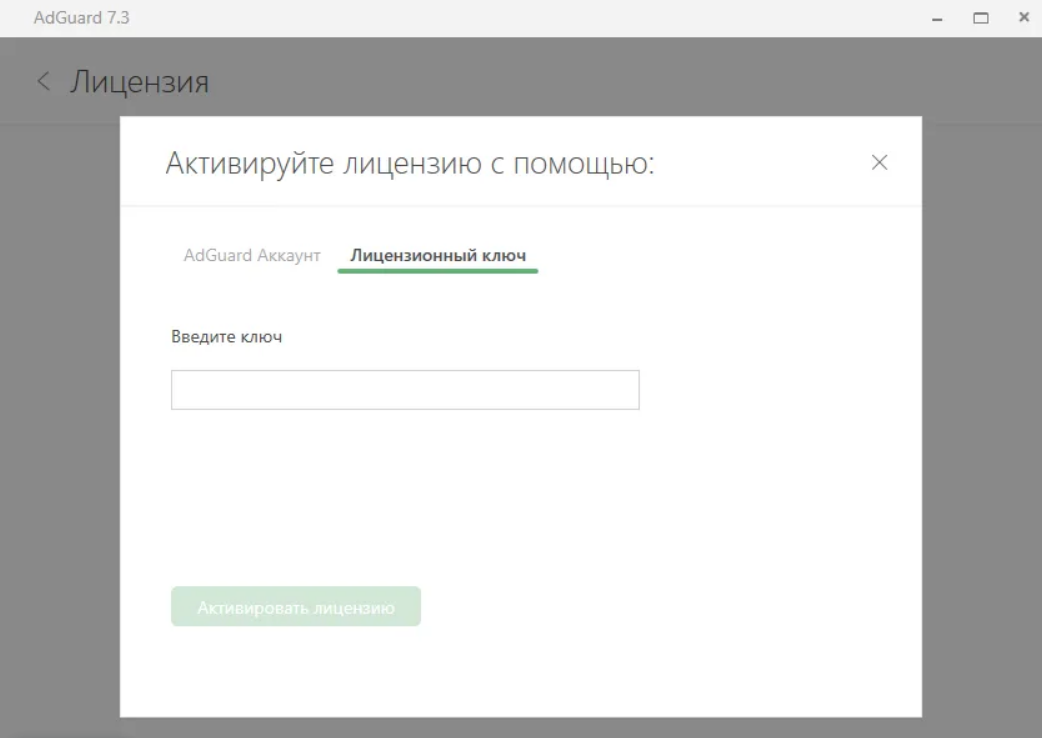This screenshot has height=738, width=1042.
Task: Click the Лицензия page title
Action: pos(139,82)
